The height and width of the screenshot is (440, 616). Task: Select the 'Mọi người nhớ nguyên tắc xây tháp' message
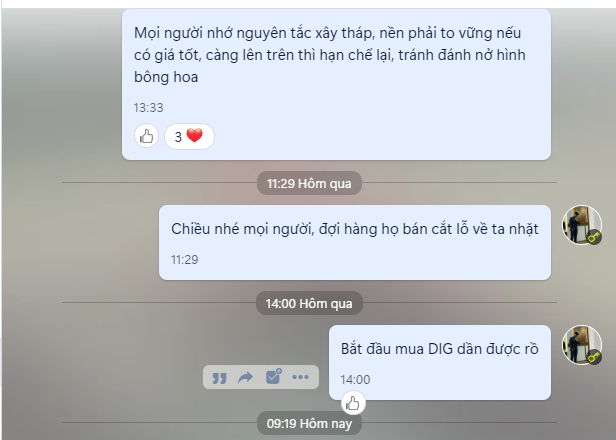(x=336, y=84)
